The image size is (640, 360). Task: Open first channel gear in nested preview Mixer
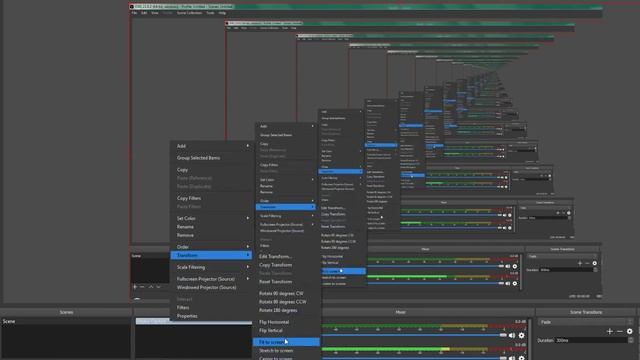(x=515, y=266)
